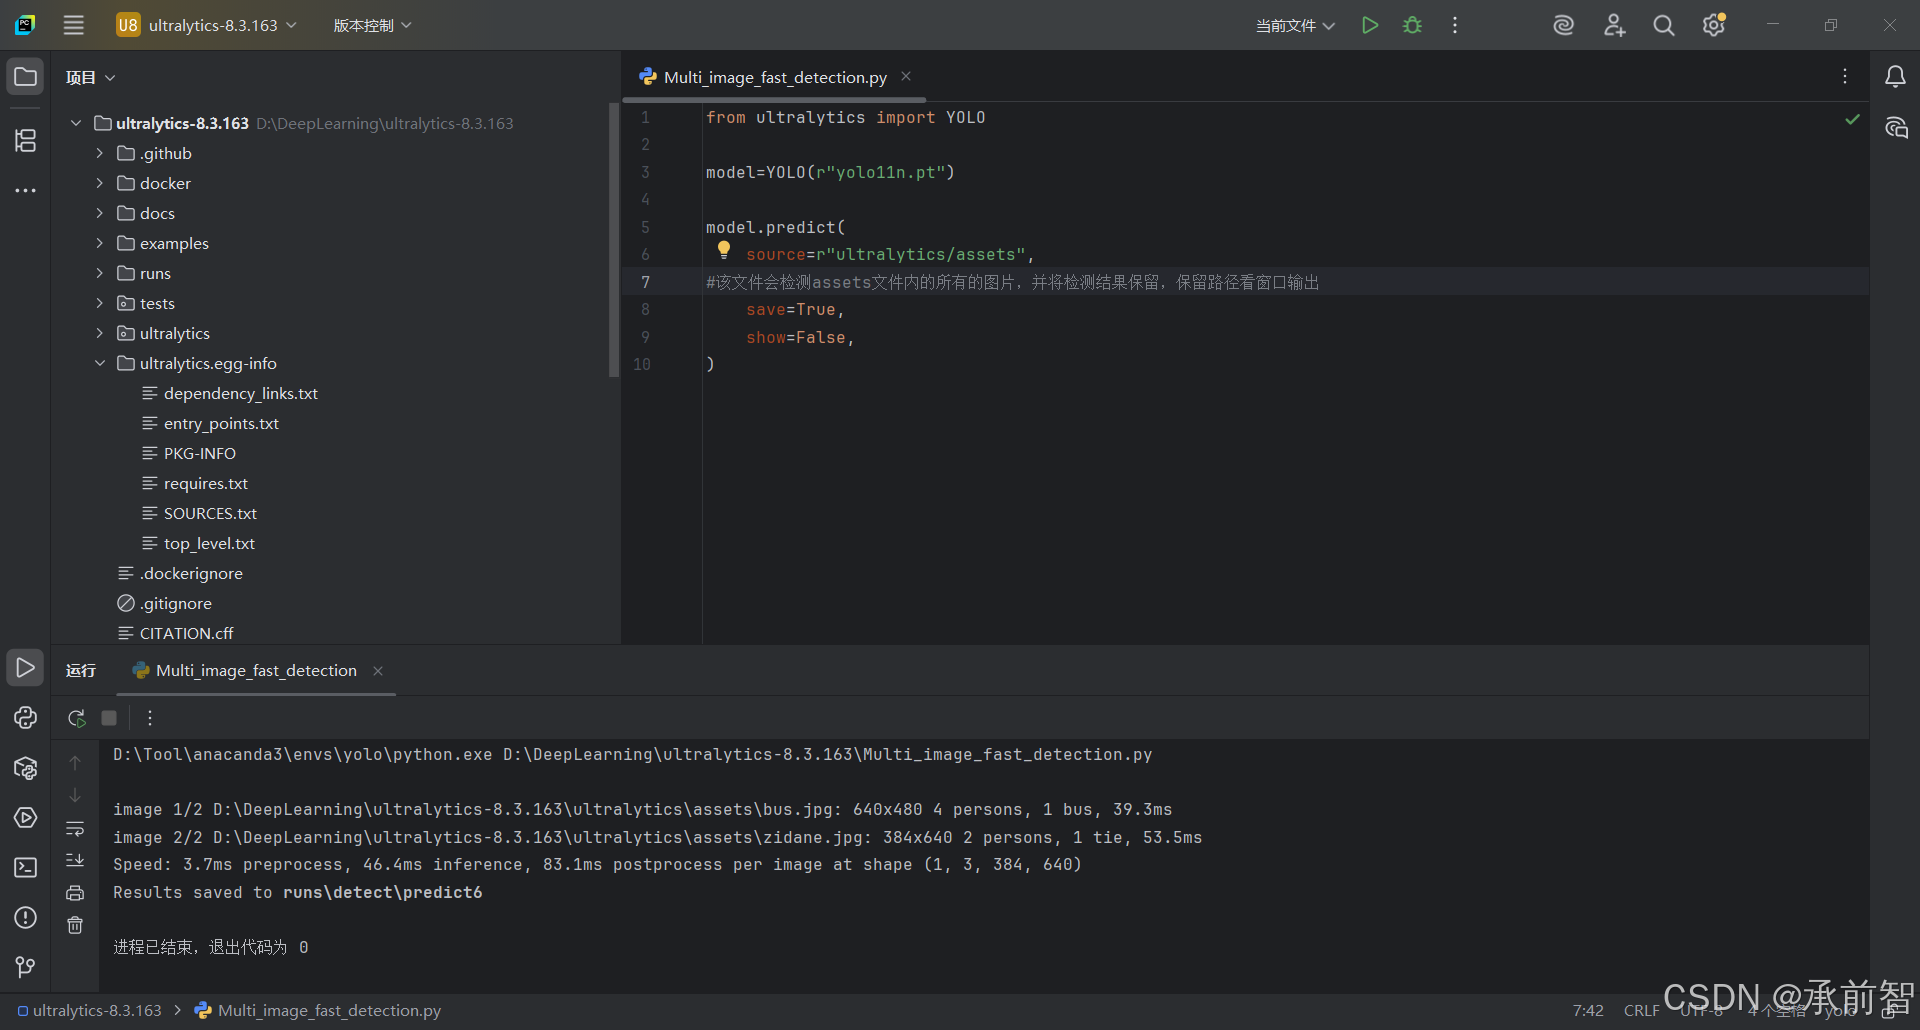The width and height of the screenshot is (1920, 1030).
Task: Open entry_points.txt file
Action: [x=221, y=423]
